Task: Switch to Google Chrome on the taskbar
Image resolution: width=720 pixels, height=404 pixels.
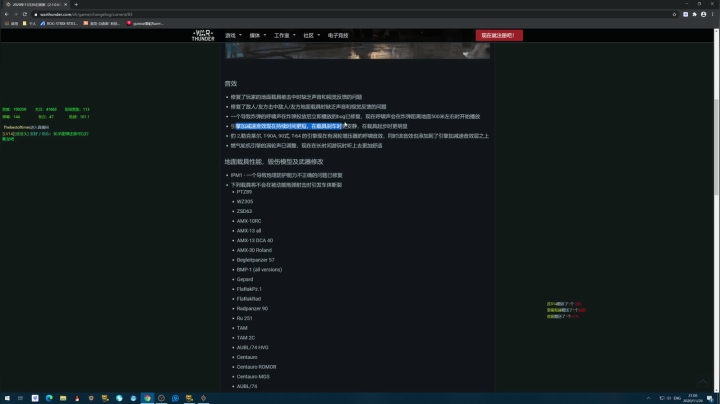Action: pyautogui.click(x=147, y=398)
